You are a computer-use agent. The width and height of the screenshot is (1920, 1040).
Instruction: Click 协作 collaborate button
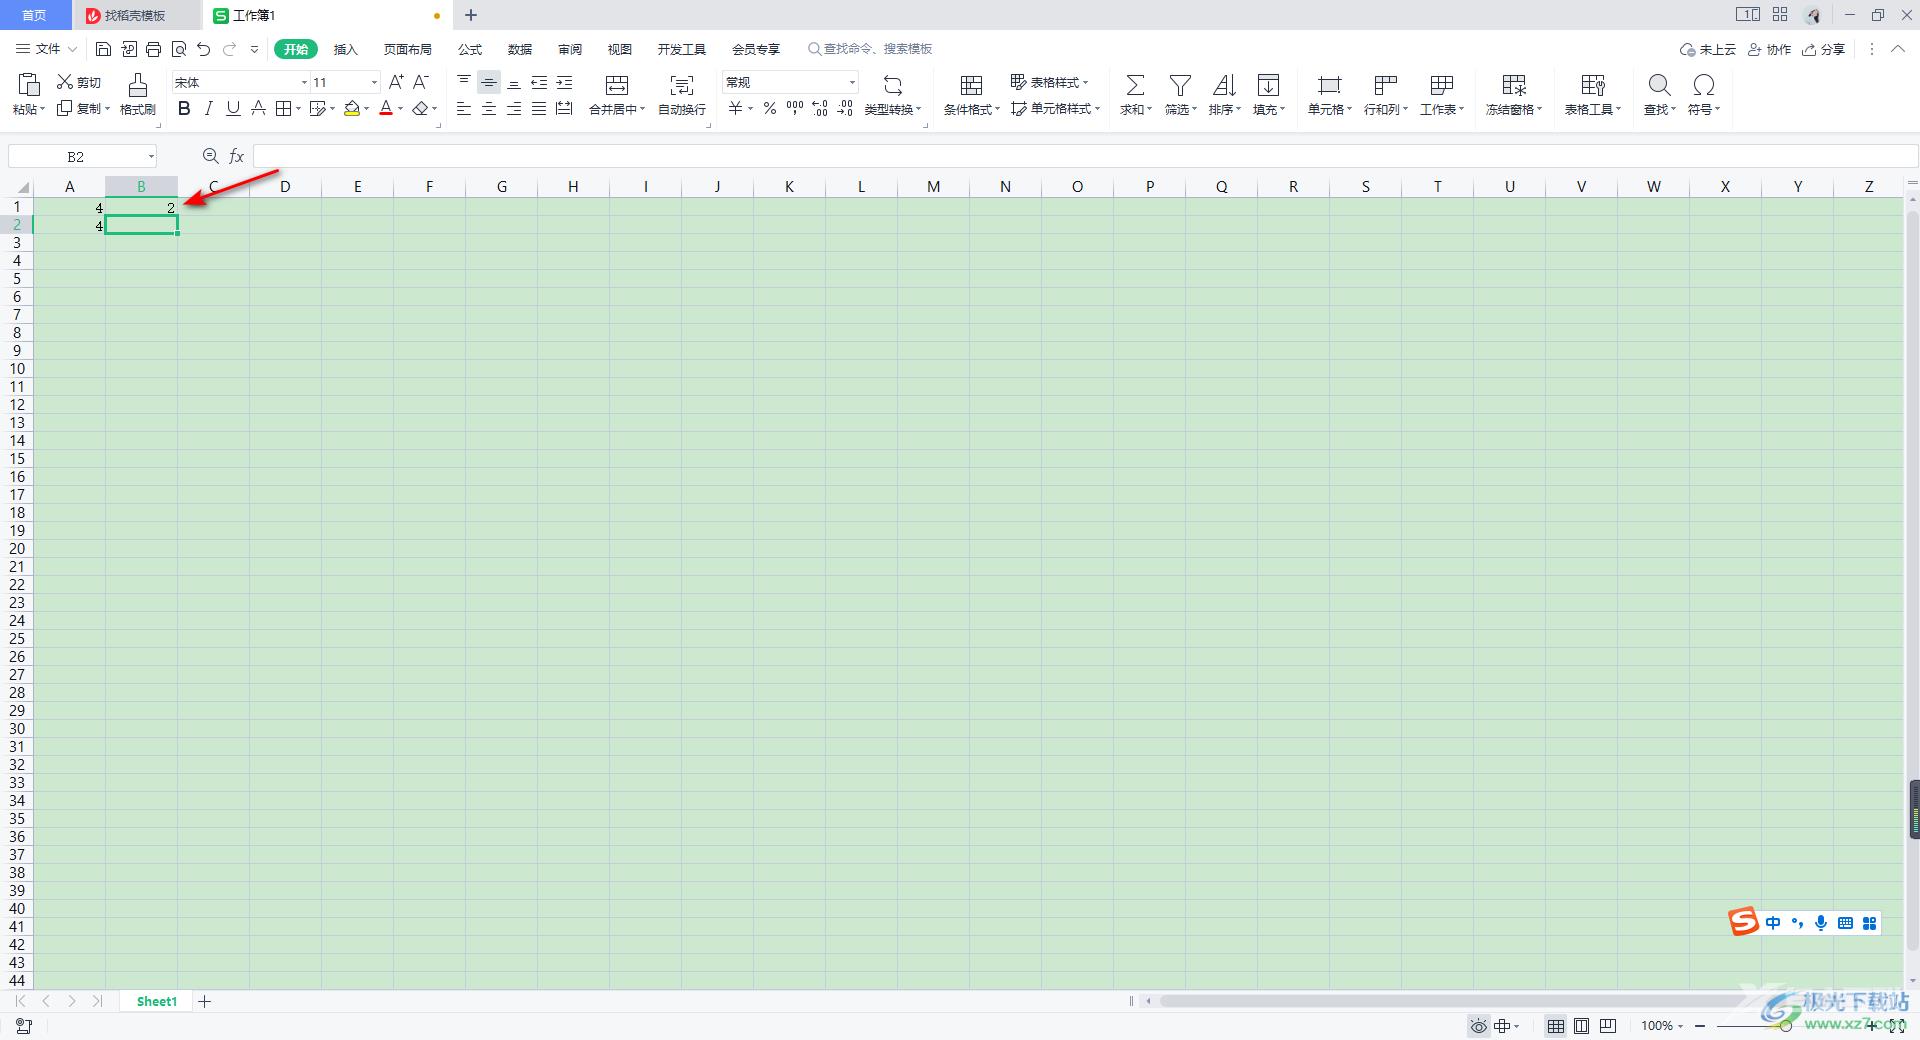pyautogui.click(x=1770, y=49)
